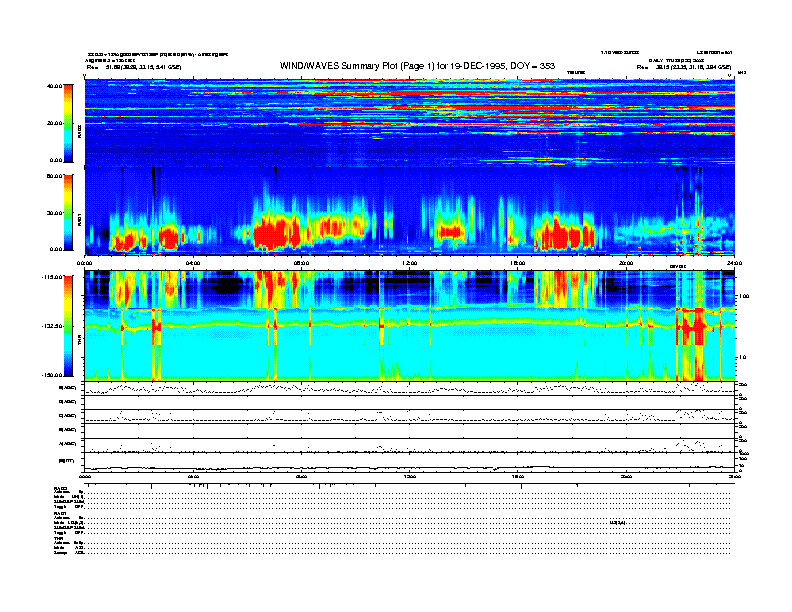Select the 20.00 label on RAD2 scale
Screen dimensions: 792x612
[x=54, y=123]
